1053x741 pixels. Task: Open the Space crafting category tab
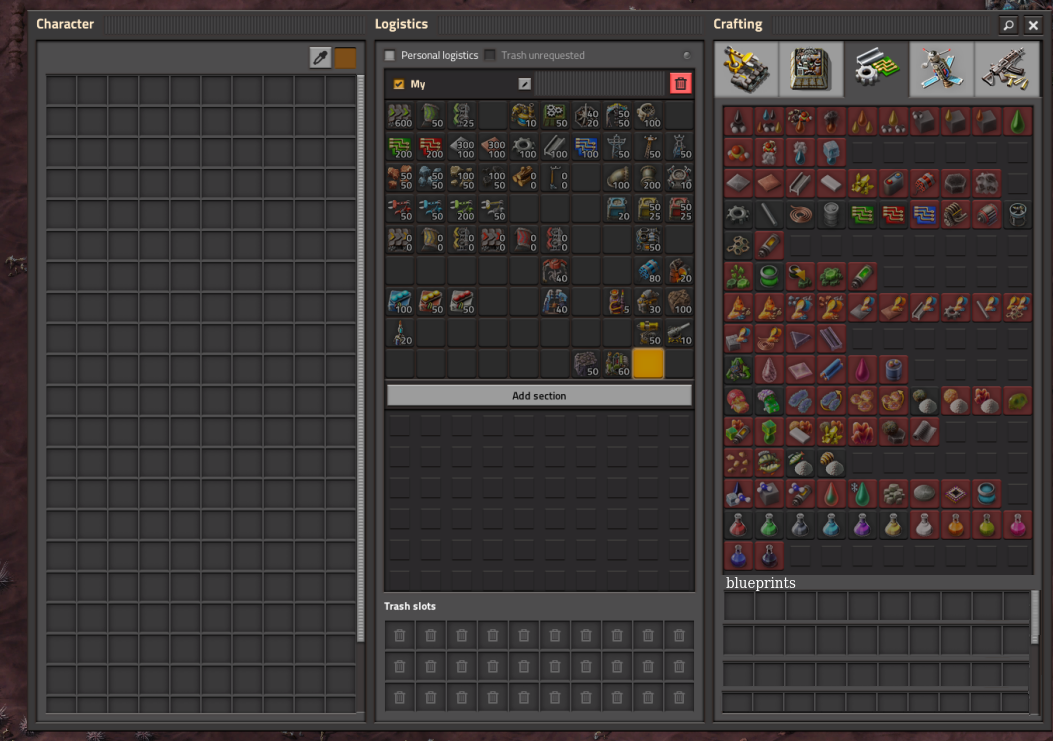942,69
